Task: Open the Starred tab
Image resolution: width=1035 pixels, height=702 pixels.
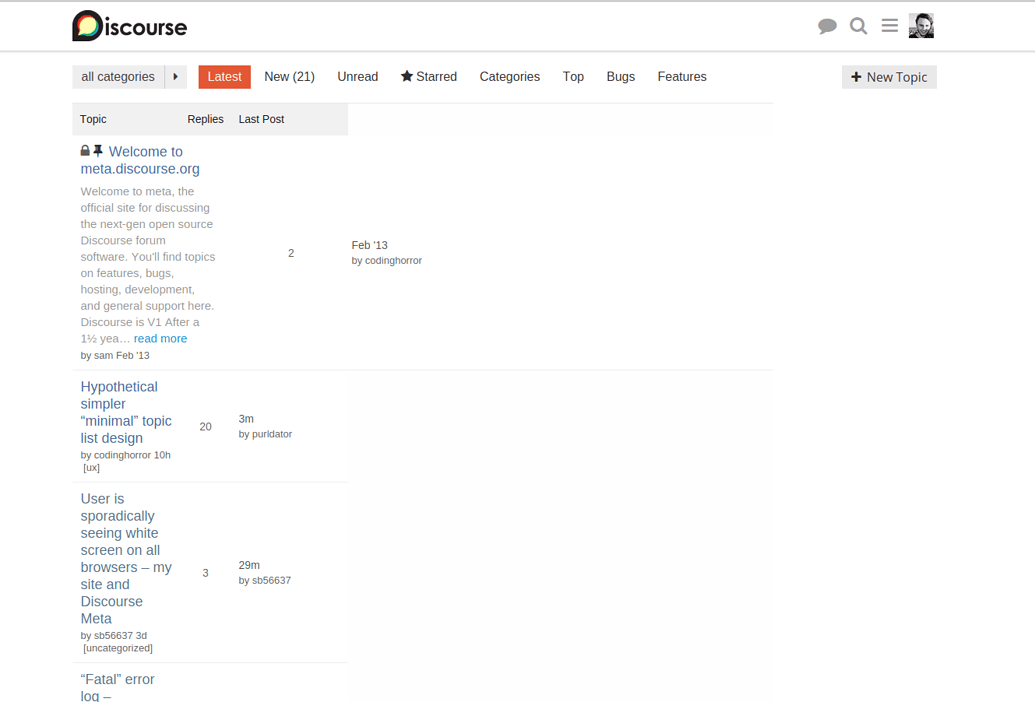Action: (429, 77)
